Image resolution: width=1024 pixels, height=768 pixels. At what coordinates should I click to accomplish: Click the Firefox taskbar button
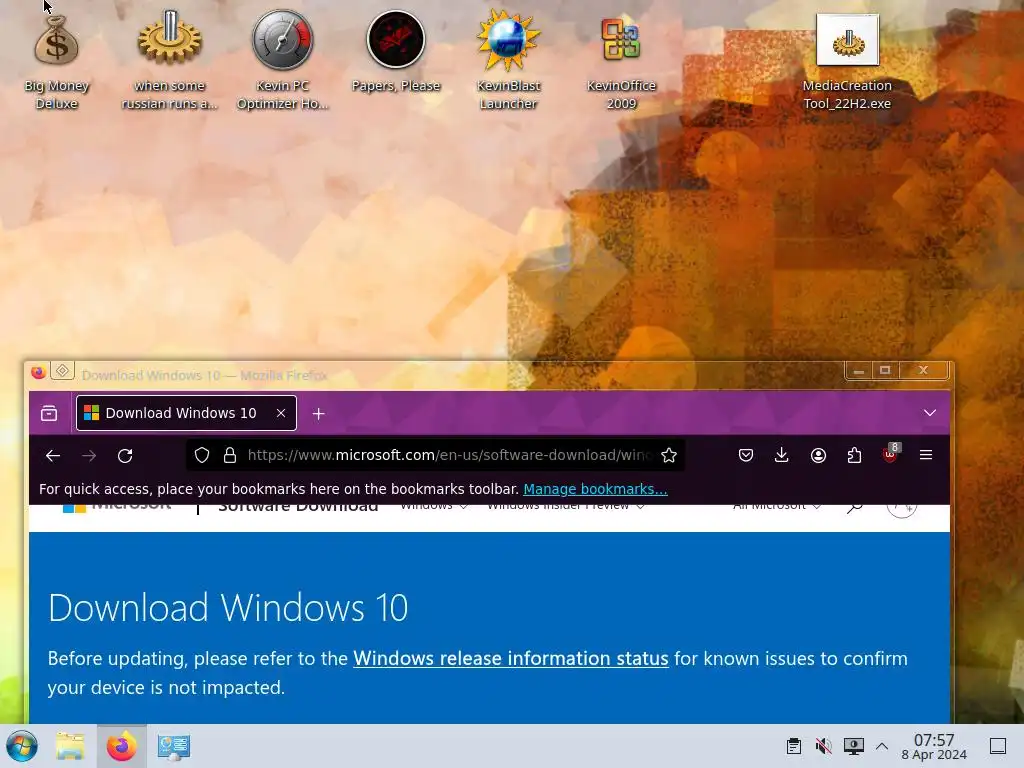(121, 746)
